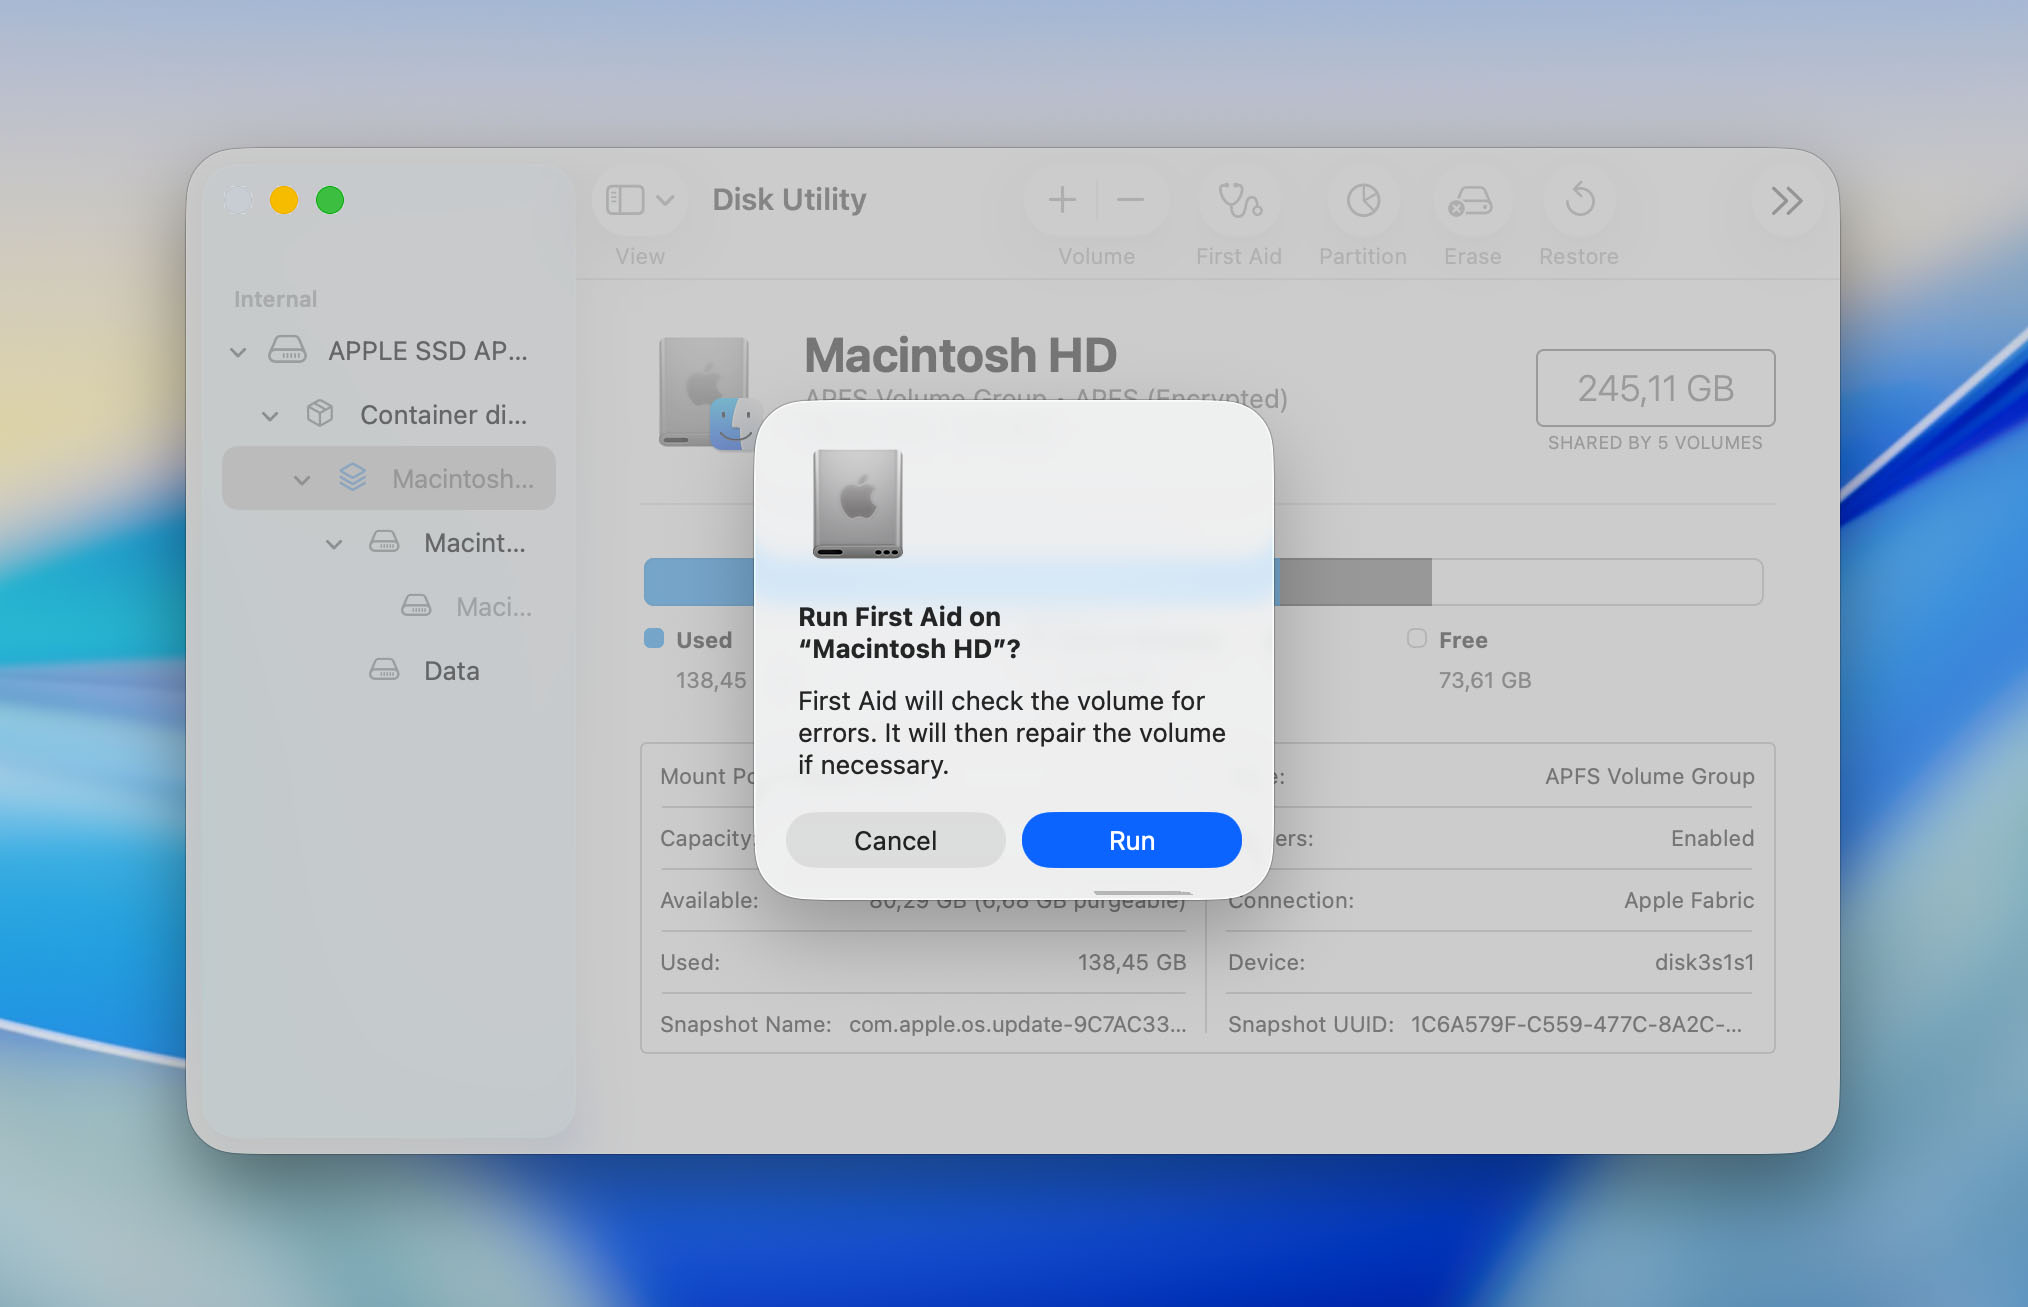Click the dialog heading Run First Aid on "Macintosh HD"?

click(x=909, y=632)
